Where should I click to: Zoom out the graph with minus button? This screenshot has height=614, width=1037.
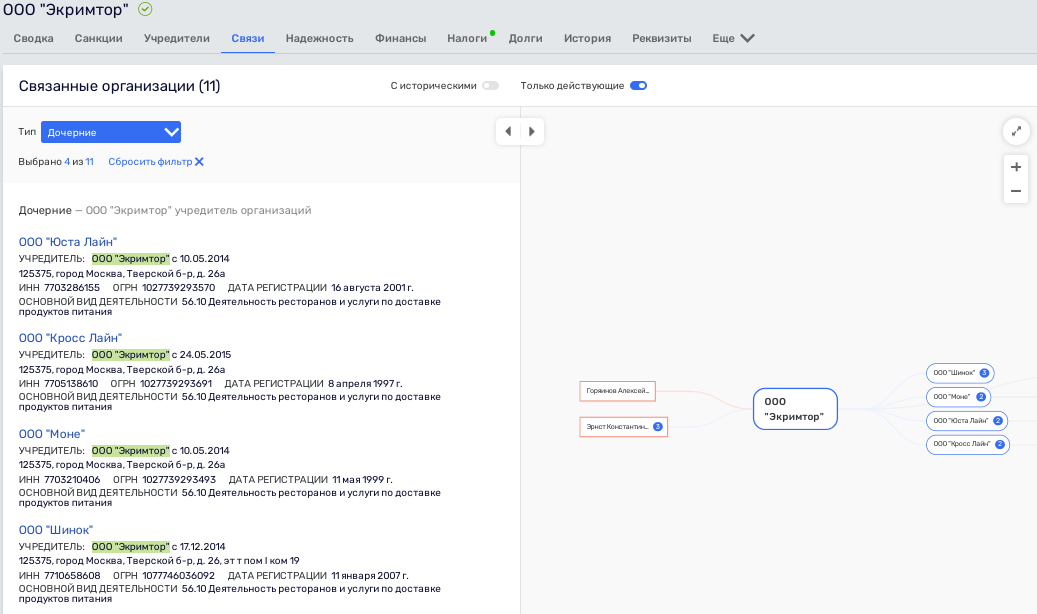click(x=1016, y=191)
